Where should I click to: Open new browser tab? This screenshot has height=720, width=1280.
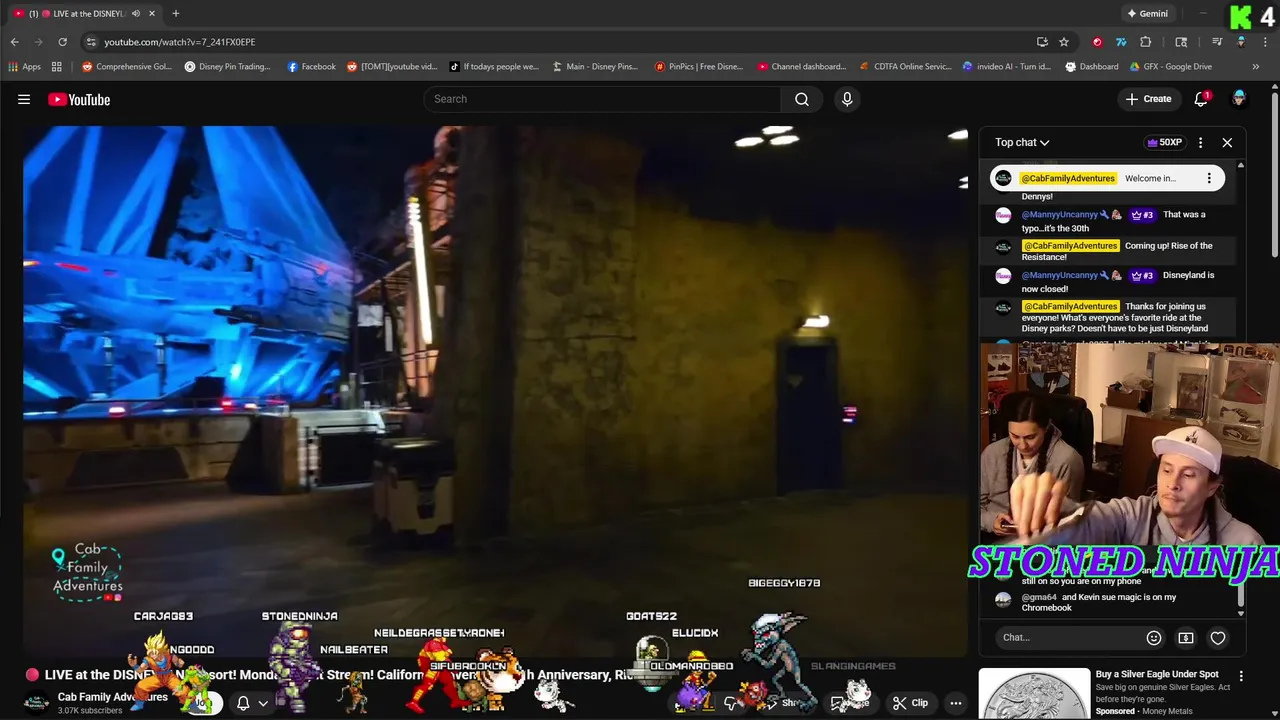click(x=175, y=13)
